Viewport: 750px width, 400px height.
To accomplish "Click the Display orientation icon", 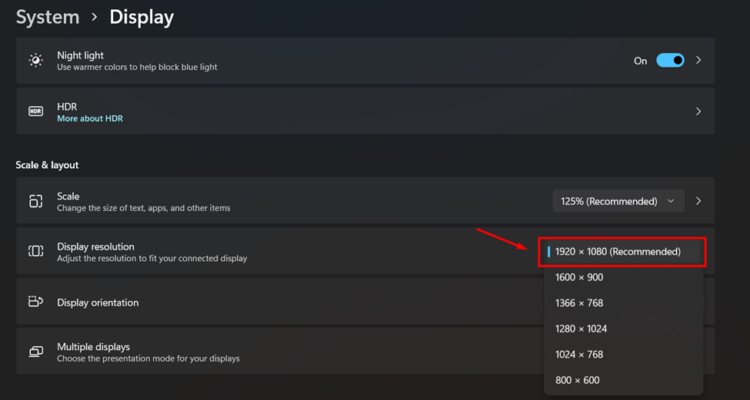I will coord(36,302).
